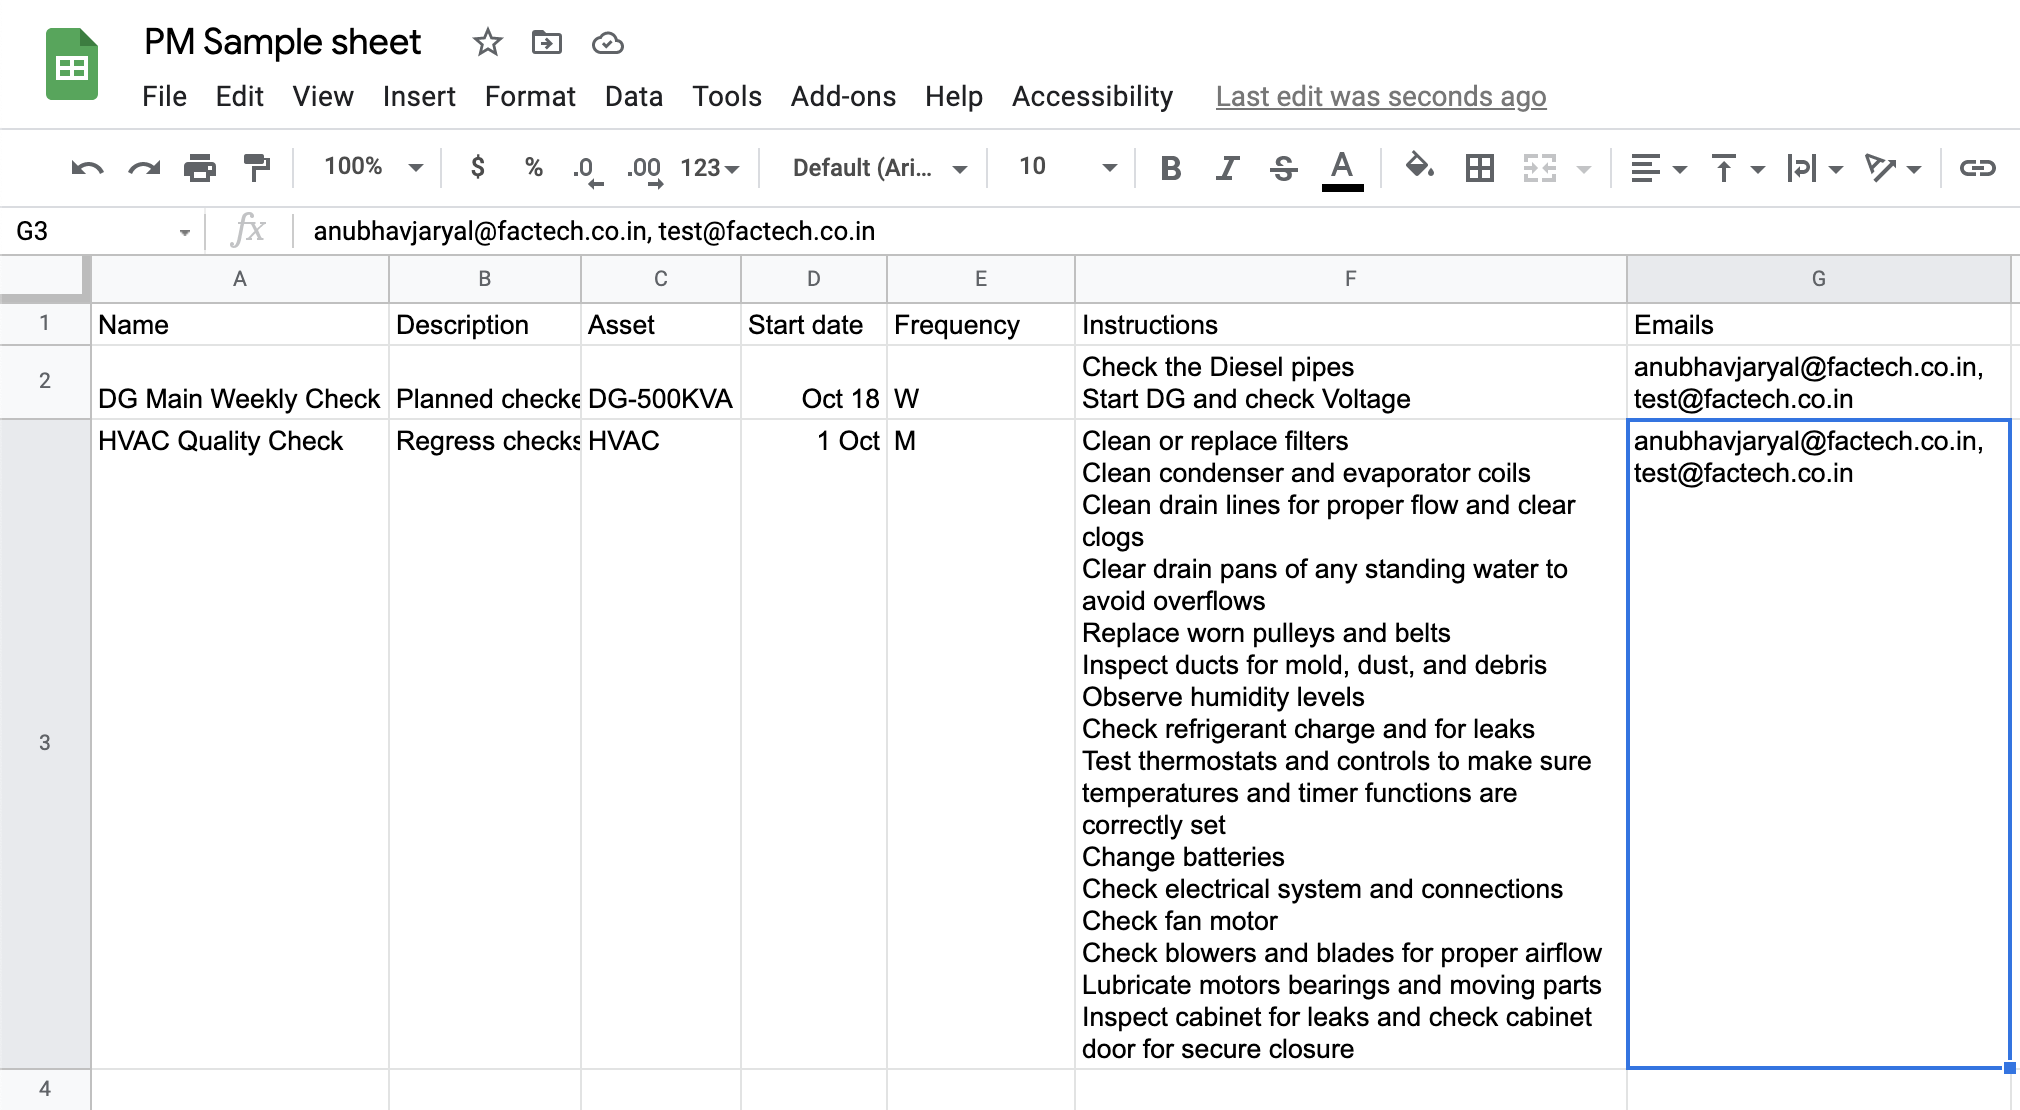Click the Print icon
The width and height of the screenshot is (2020, 1110).
point(200,168)
